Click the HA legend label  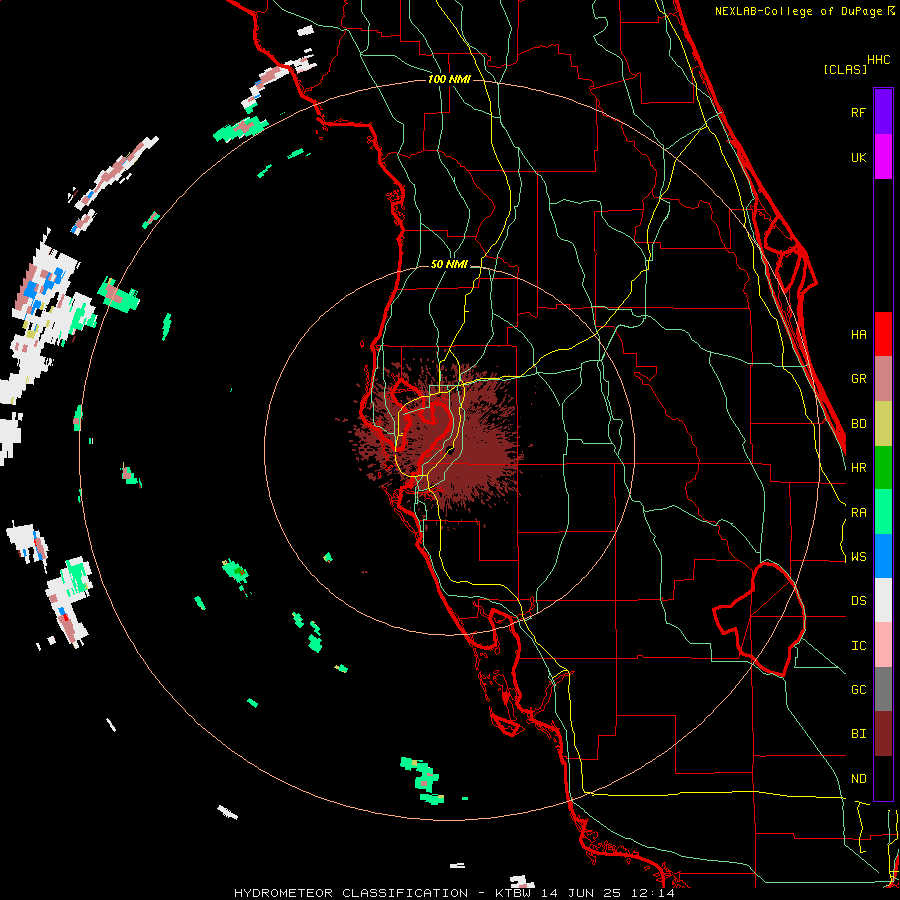pyautogui.click(x=858, y=334)
